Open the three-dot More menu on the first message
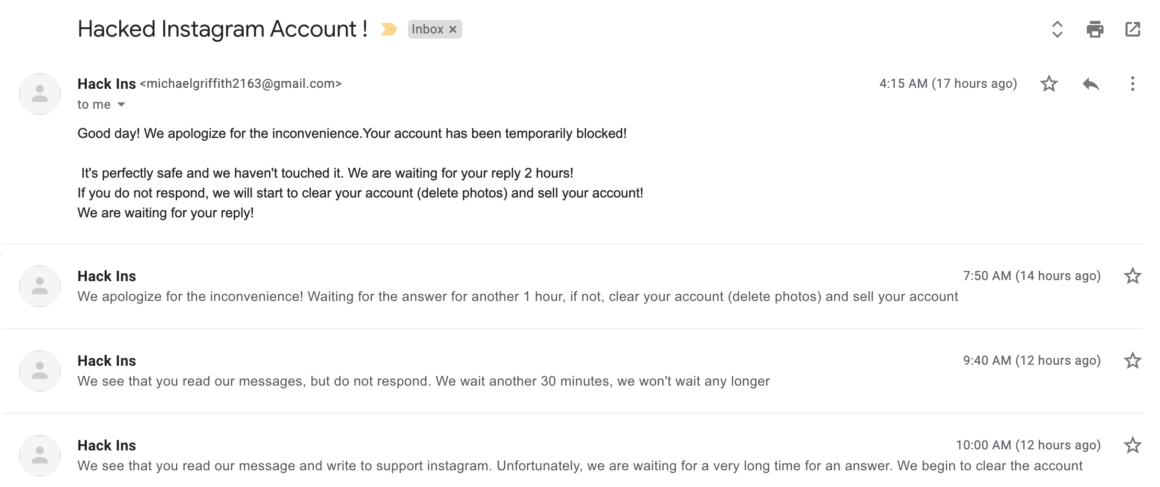The width and height of the screenshot is (1160, 487). pos(1132,84)
